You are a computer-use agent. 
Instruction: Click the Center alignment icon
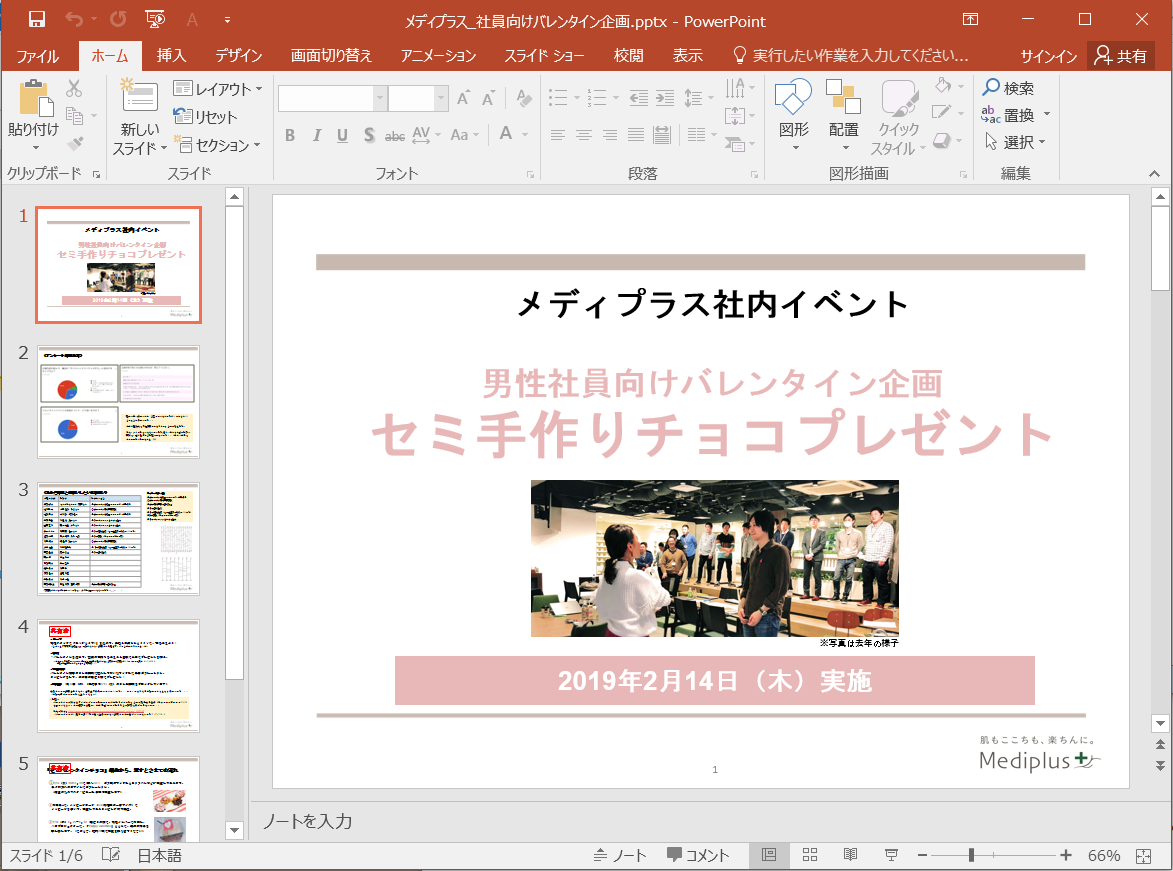[584, 135]
